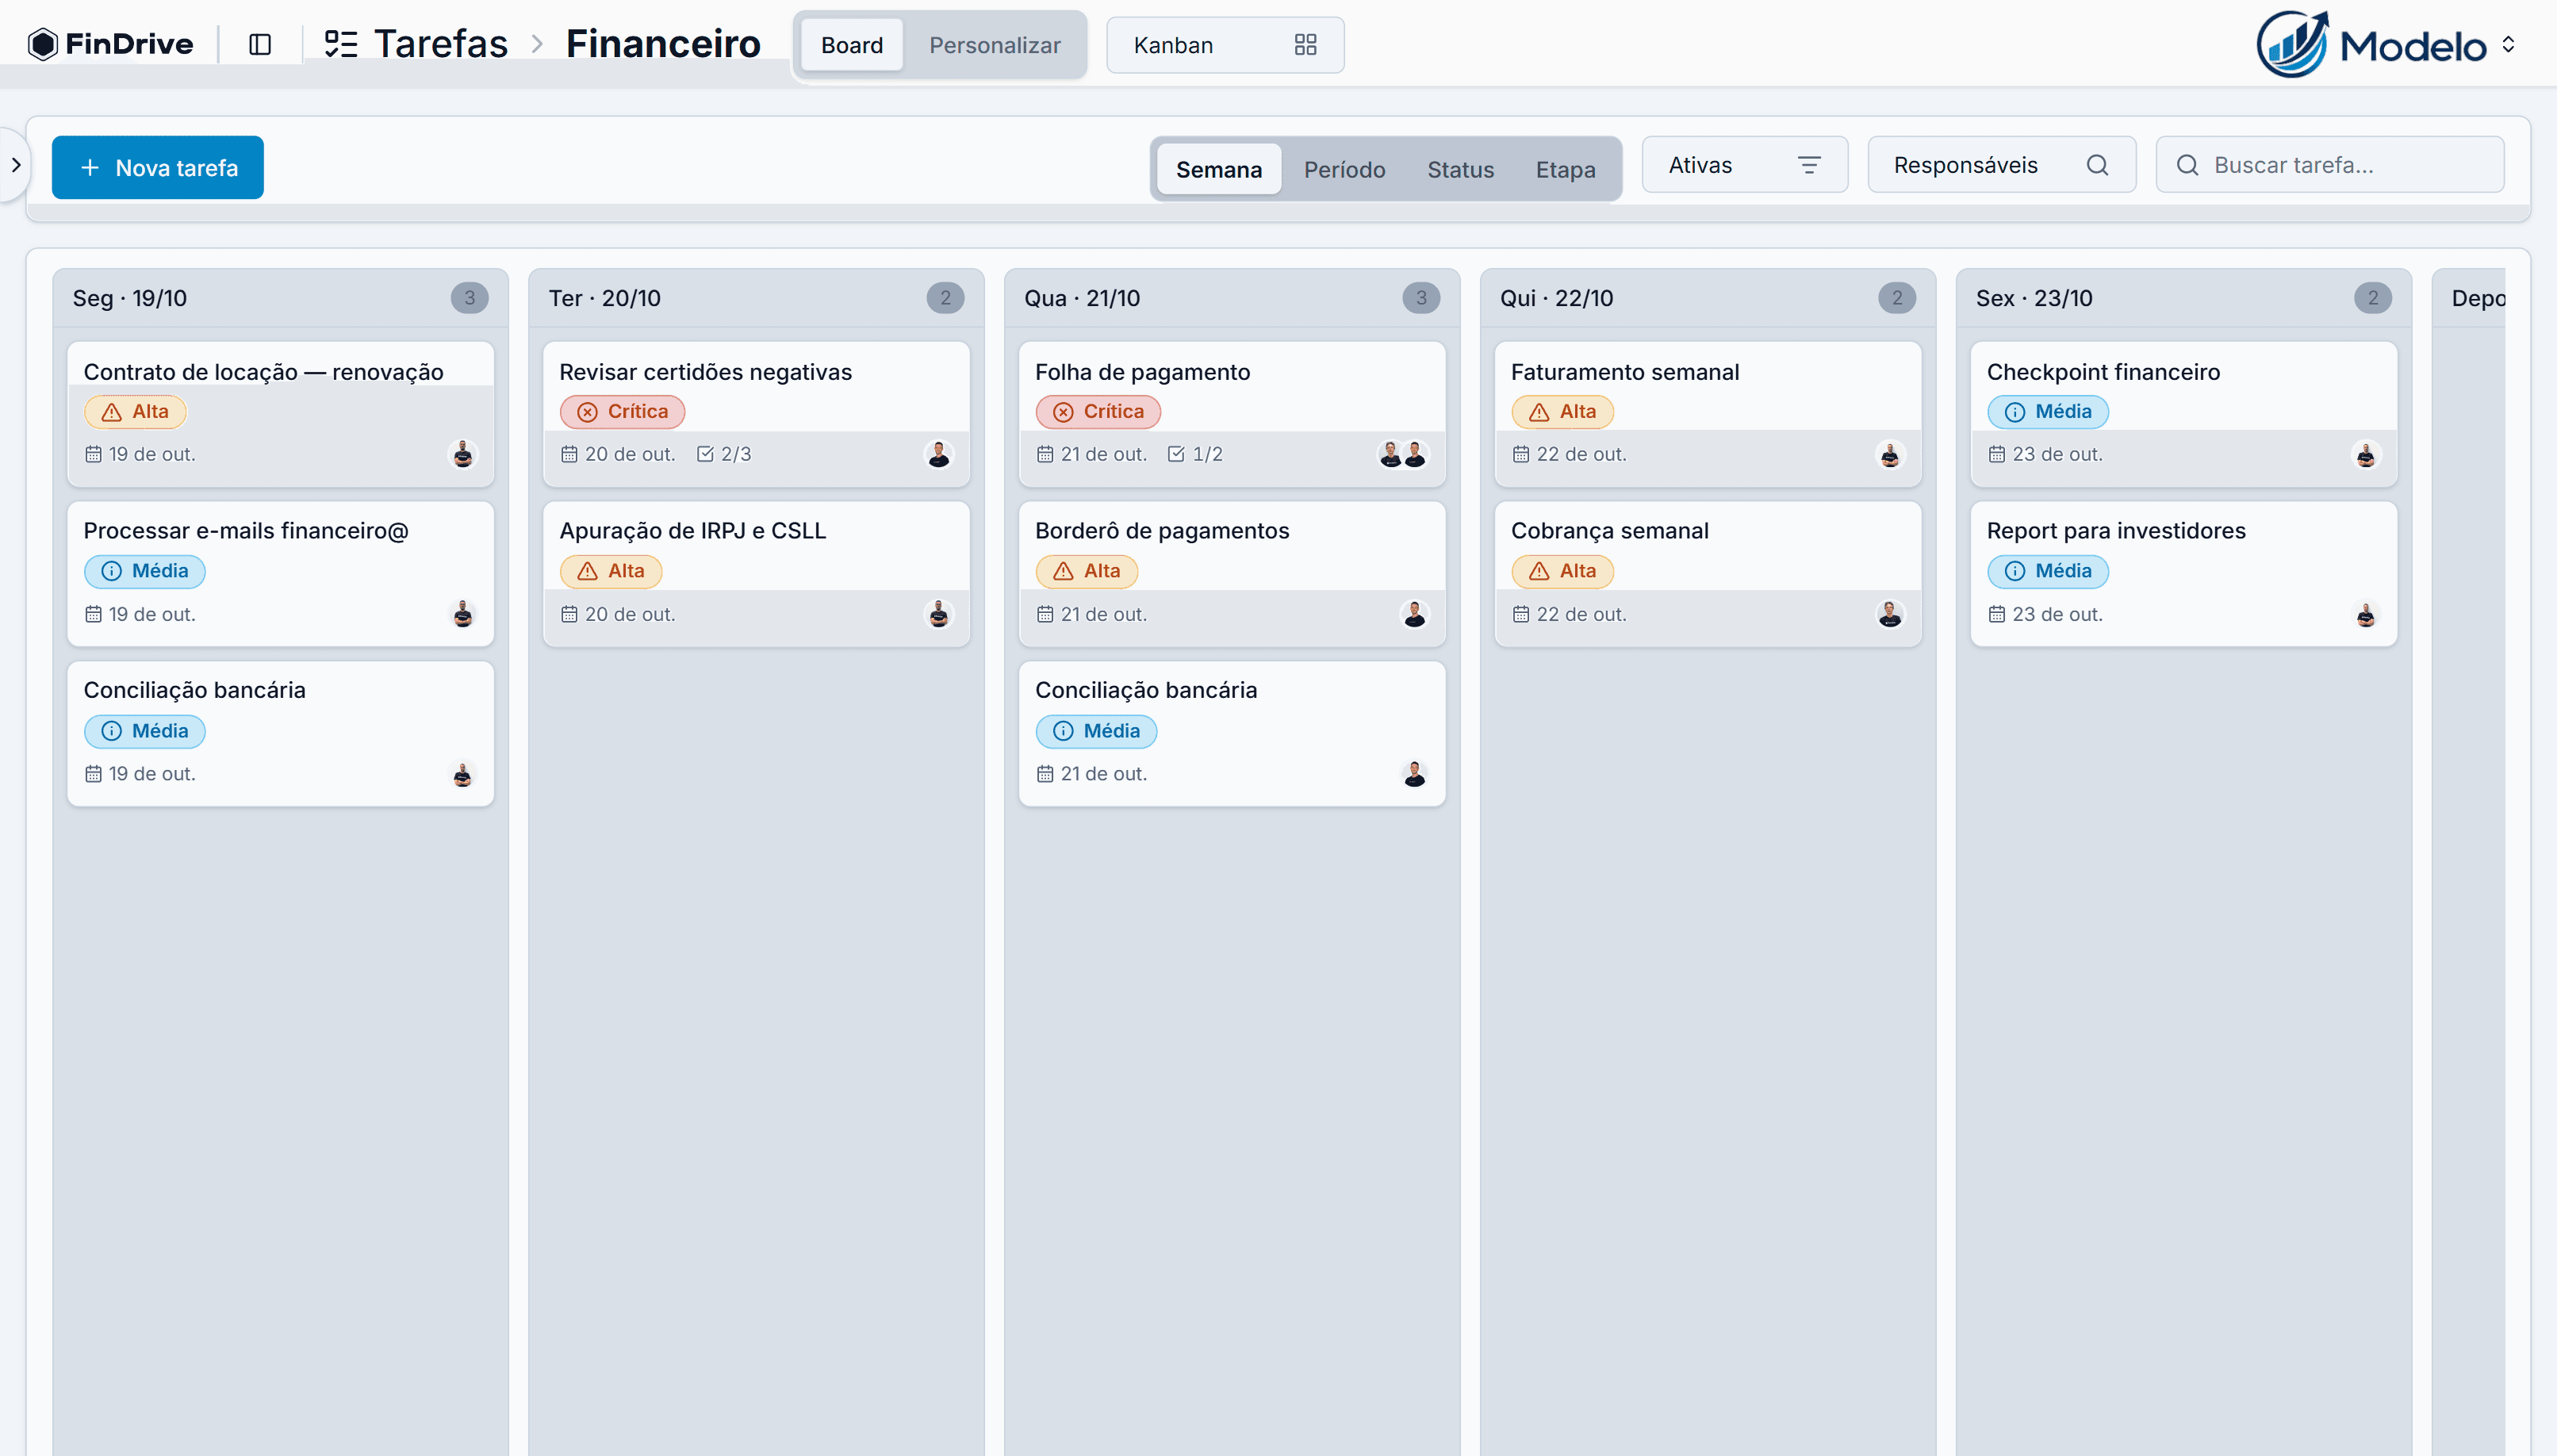The height and width of the screenshot is (1456, 2557).
Task: Click the count badge in Seg · 19/10
Action: coord(469,298)
